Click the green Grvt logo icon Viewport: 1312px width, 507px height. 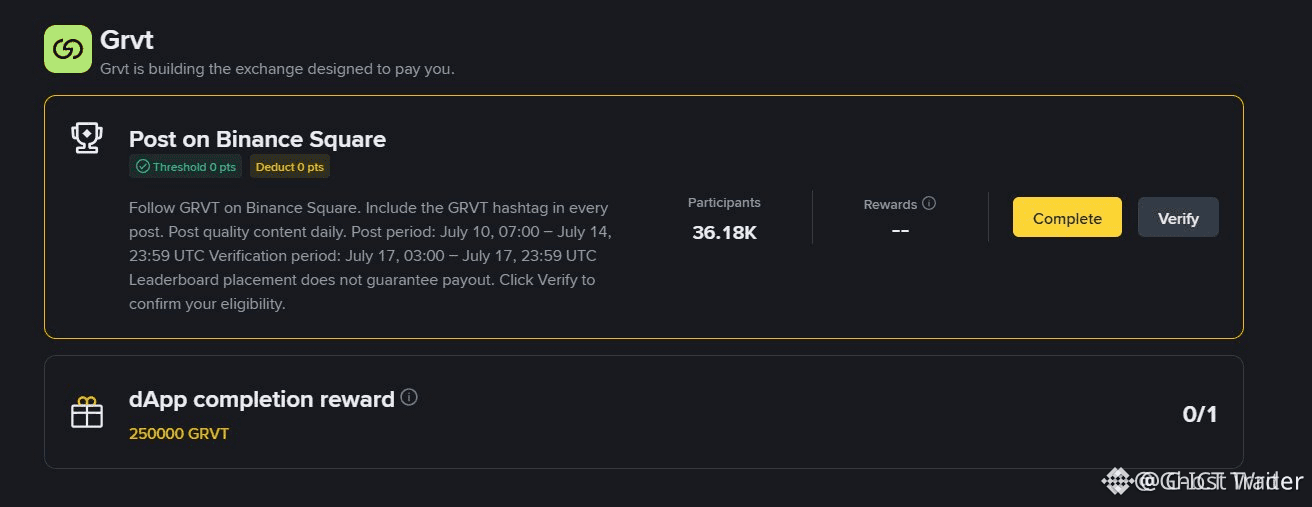pos(68,48)
